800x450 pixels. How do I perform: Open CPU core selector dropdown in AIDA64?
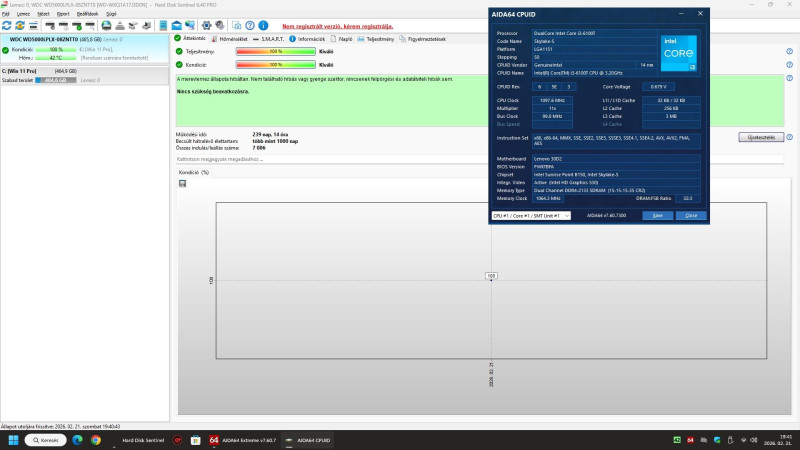coord(531,216)
